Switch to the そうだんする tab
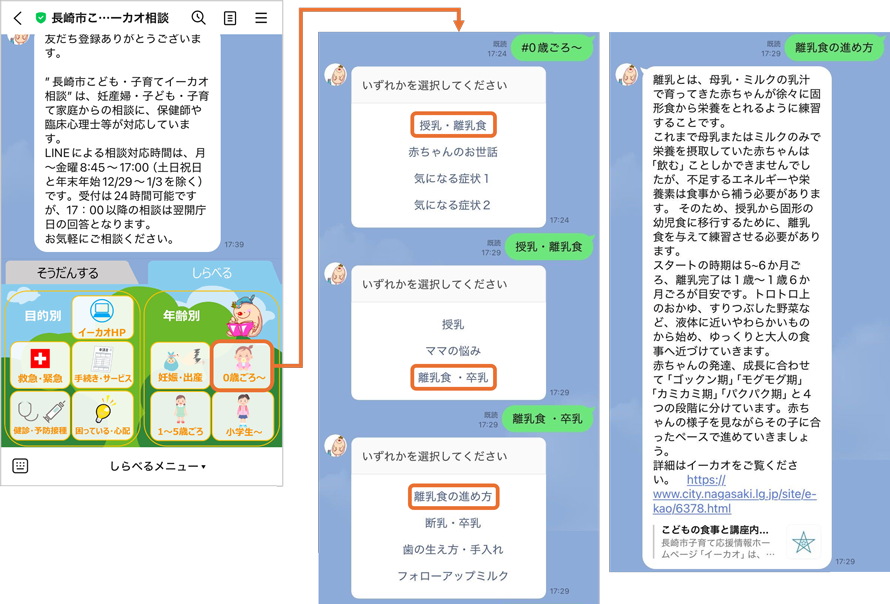 (69, 273)
